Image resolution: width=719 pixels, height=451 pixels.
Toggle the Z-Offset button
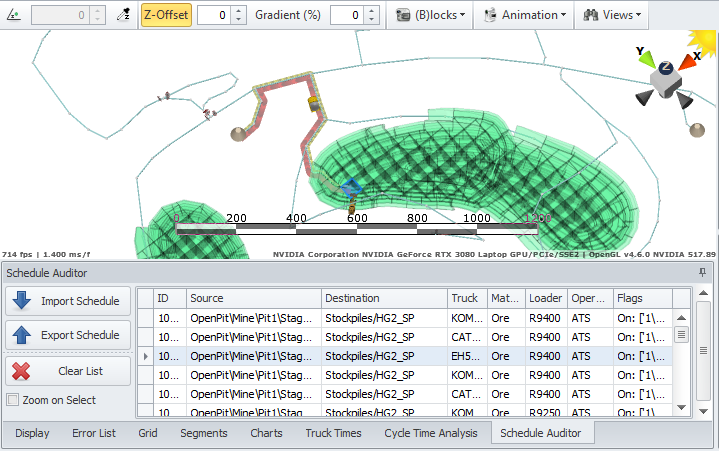[166, 15]
